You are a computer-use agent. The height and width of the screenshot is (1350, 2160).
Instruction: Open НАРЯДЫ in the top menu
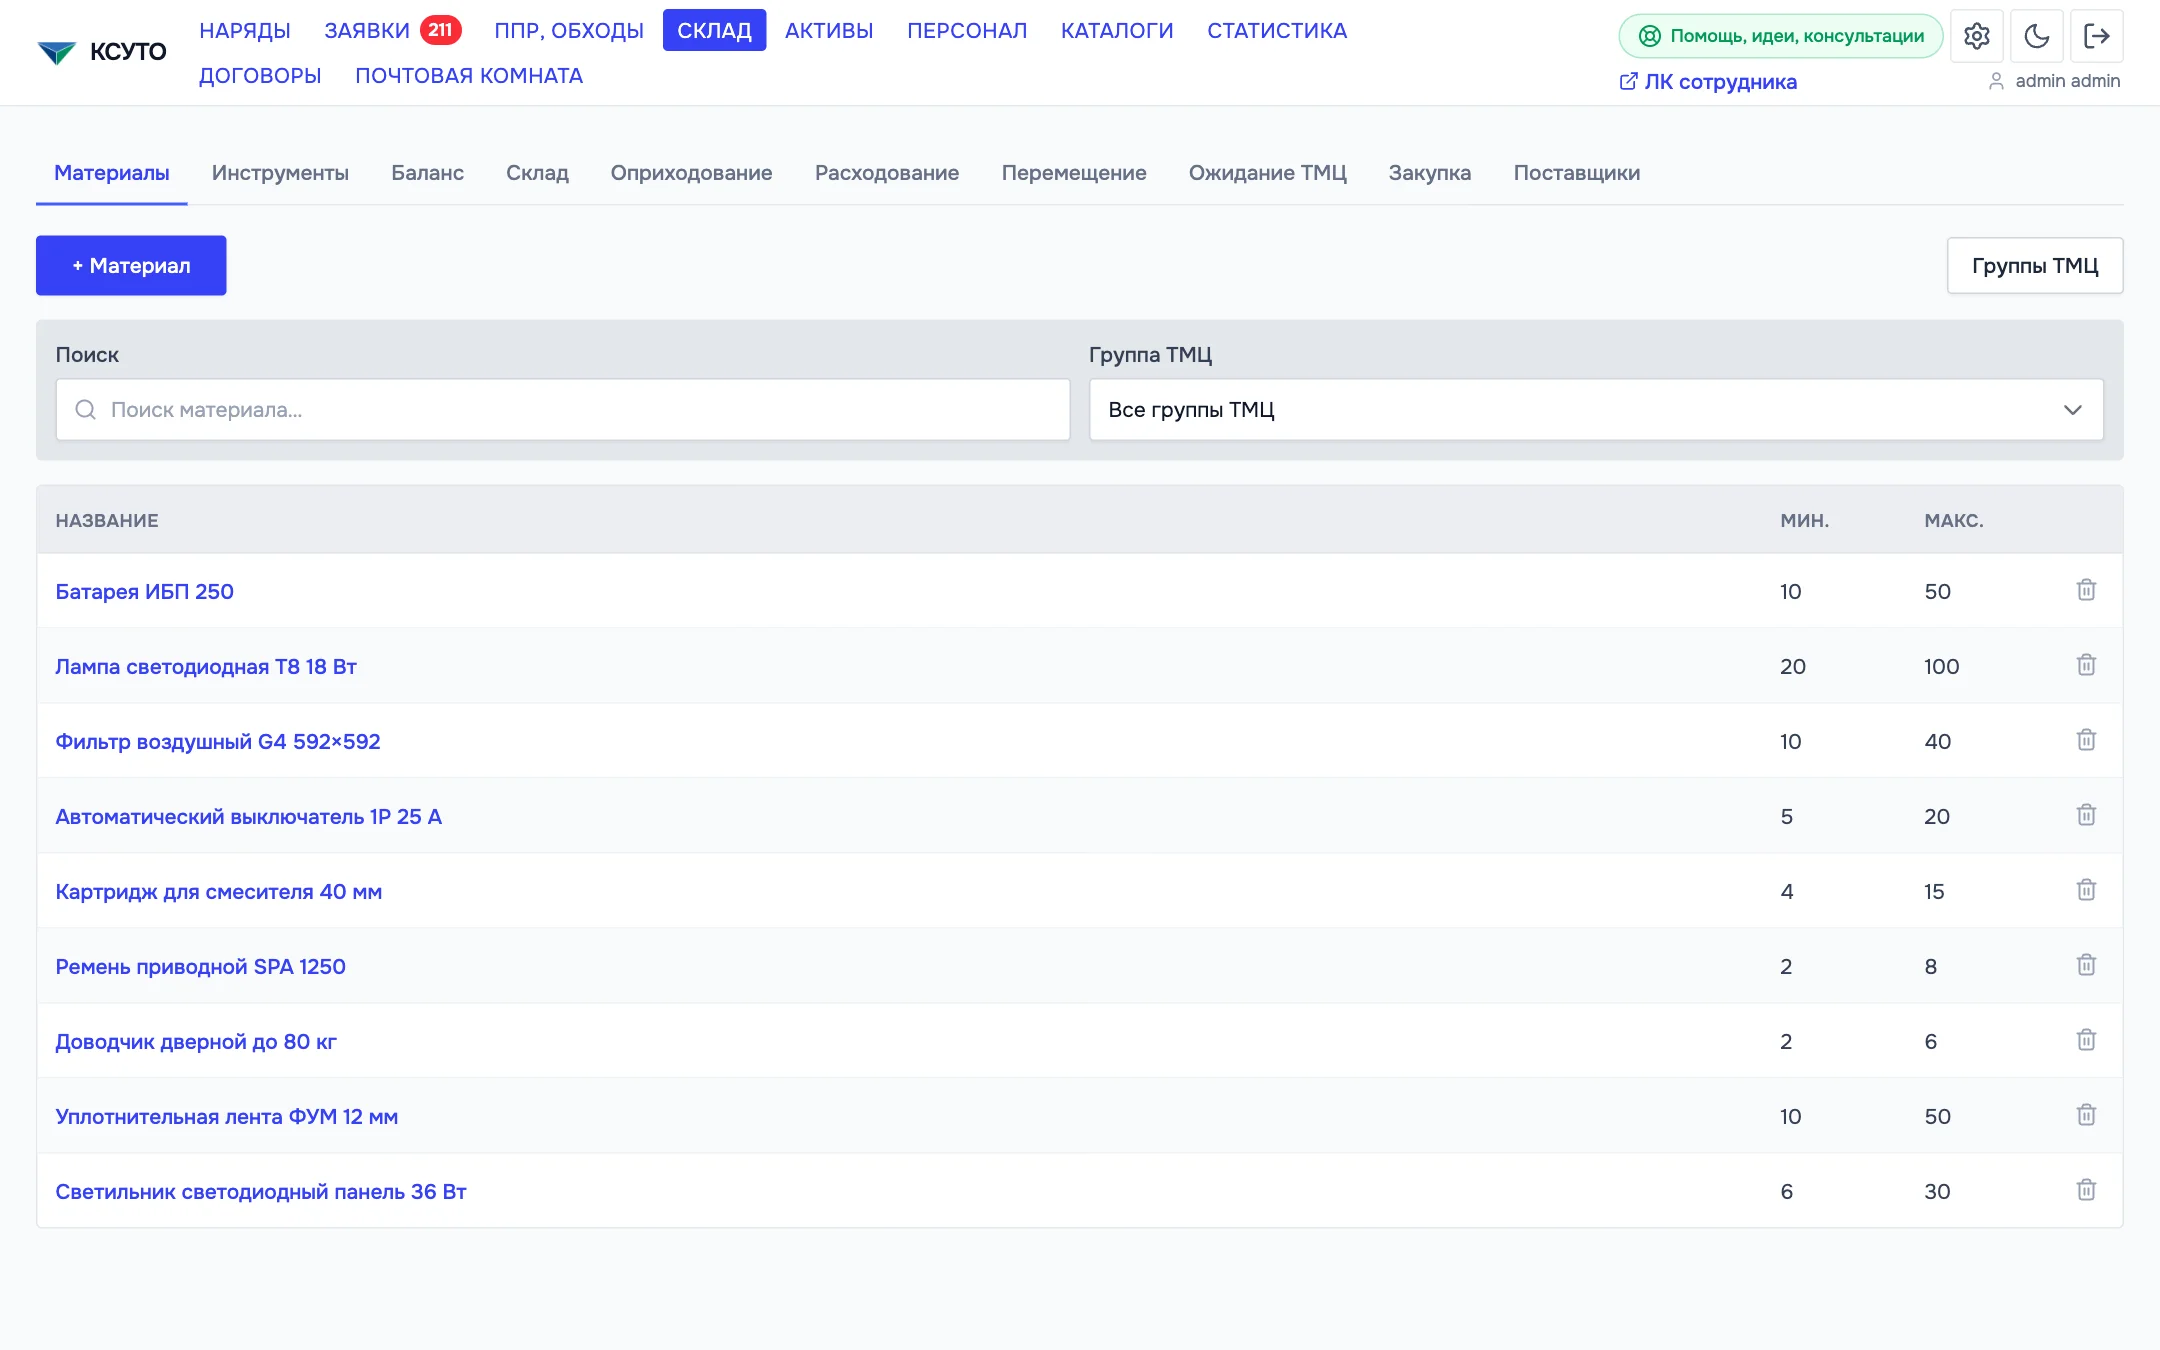pos(245,31)
